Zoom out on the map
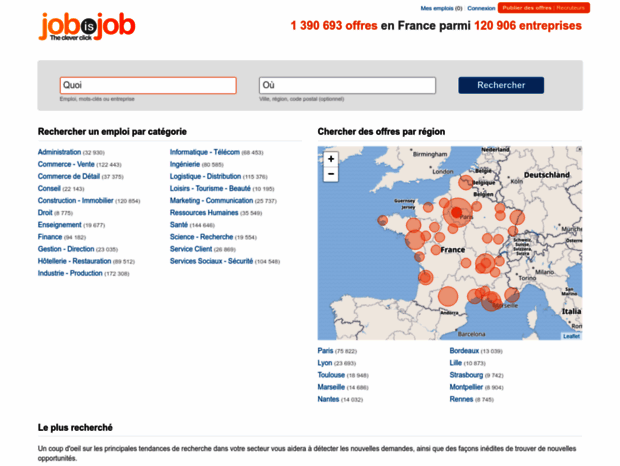The width and height of the screenshot is (620, 466). [331, 174]
